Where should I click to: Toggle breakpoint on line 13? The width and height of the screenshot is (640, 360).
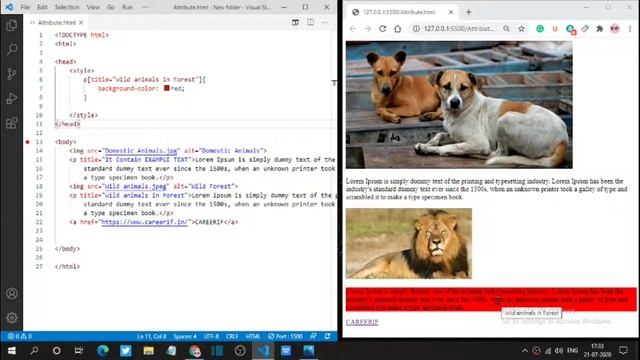coord(28,142)
